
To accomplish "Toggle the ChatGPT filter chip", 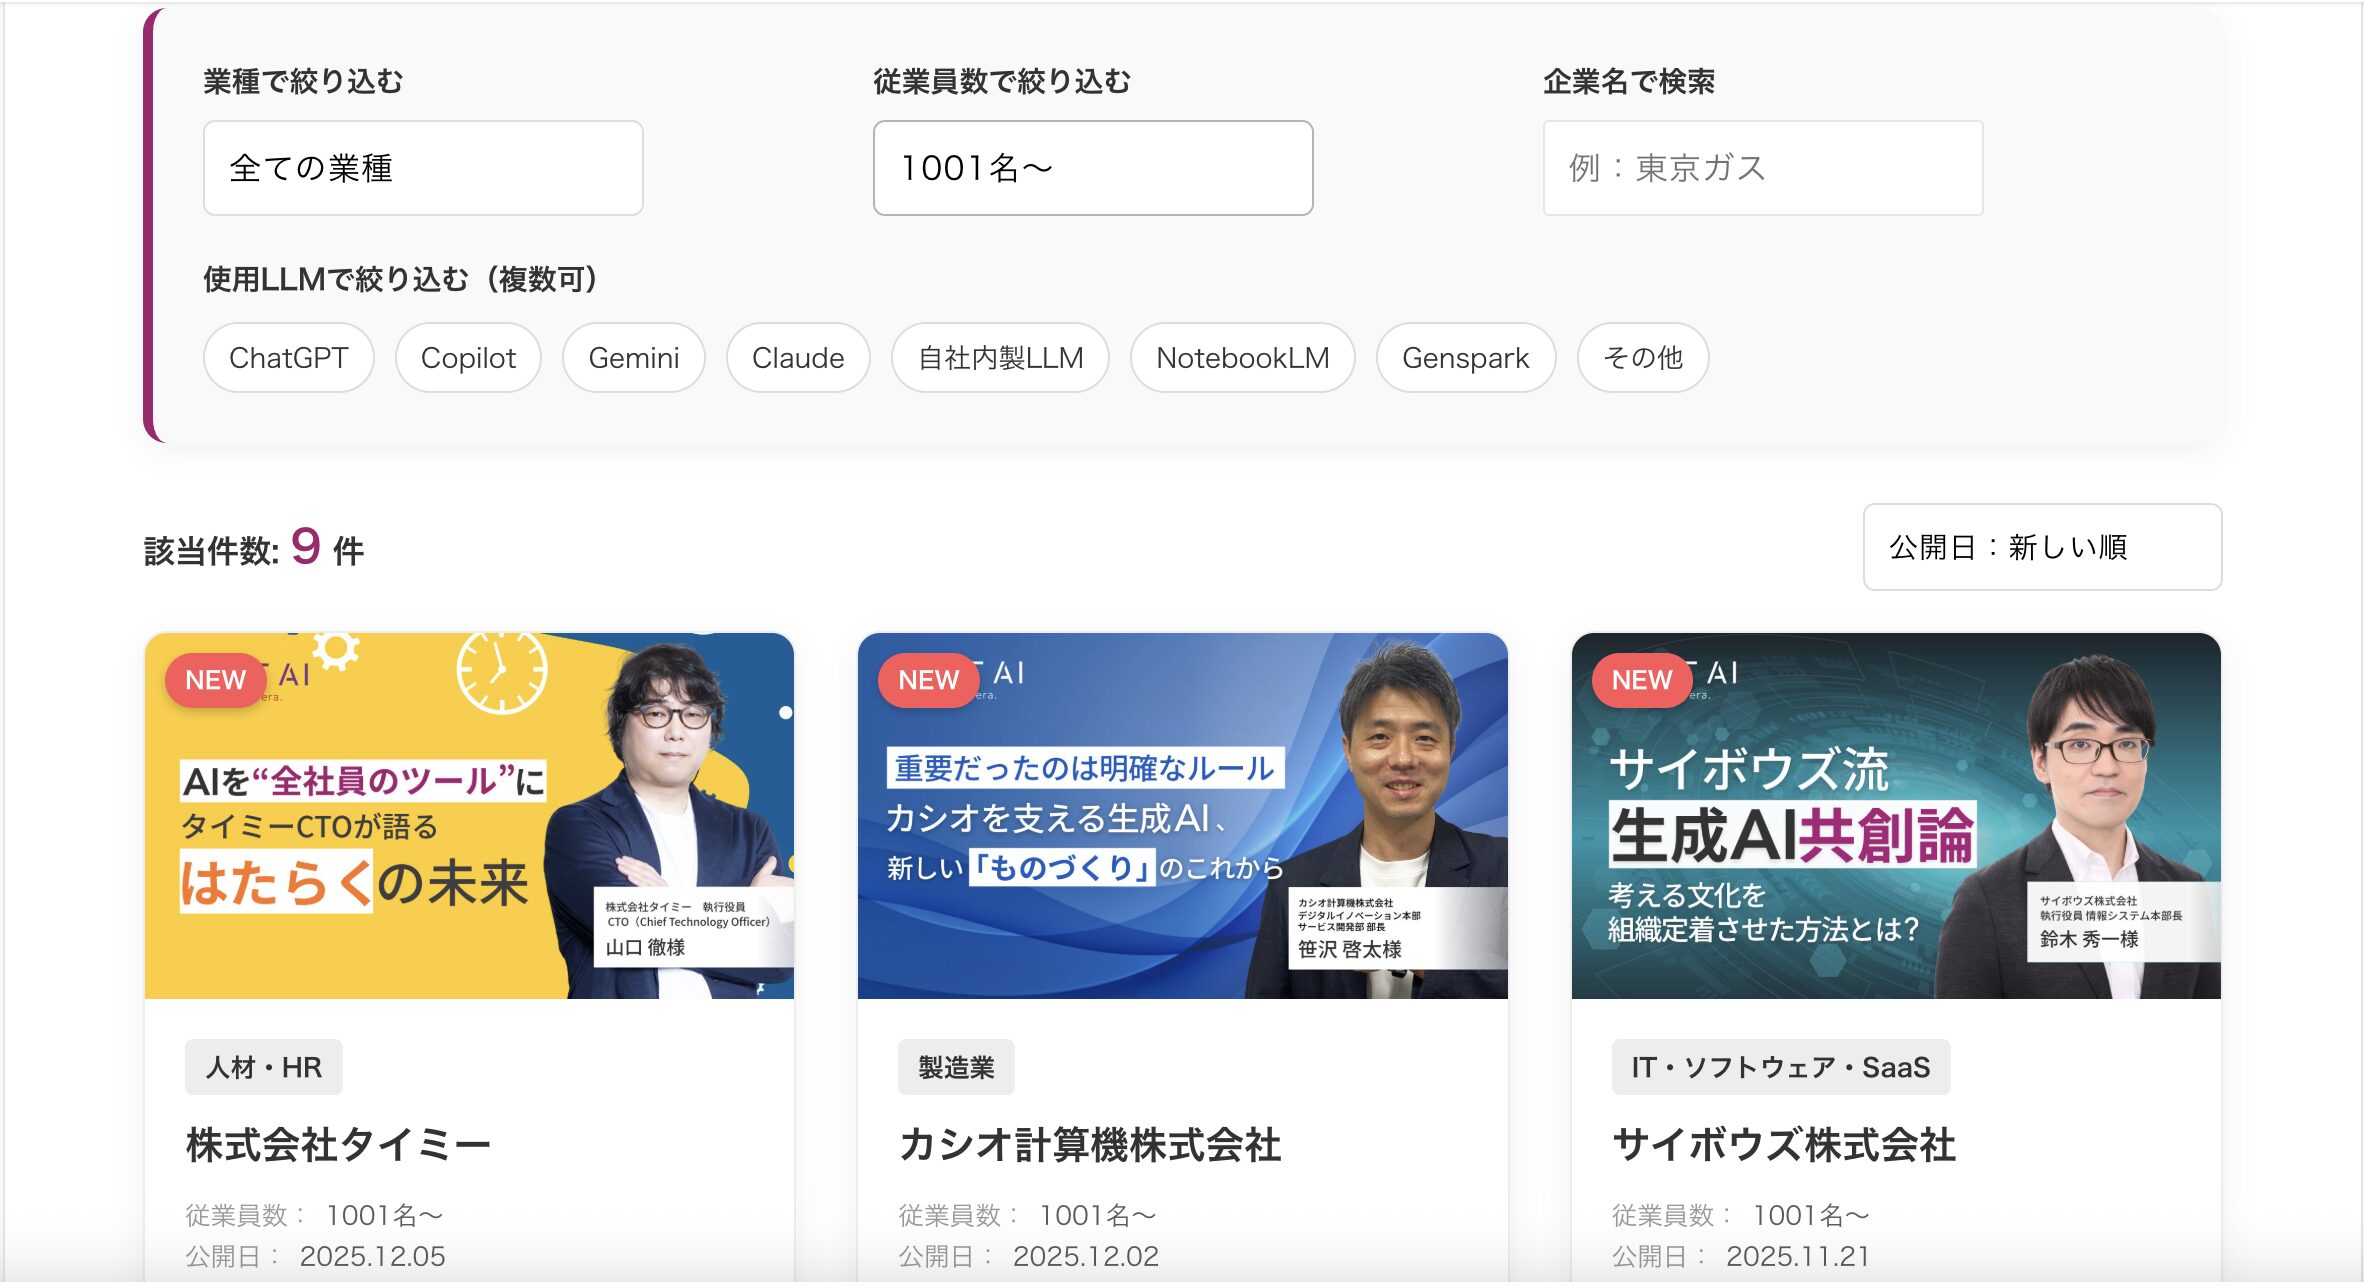I will point(288,358).
